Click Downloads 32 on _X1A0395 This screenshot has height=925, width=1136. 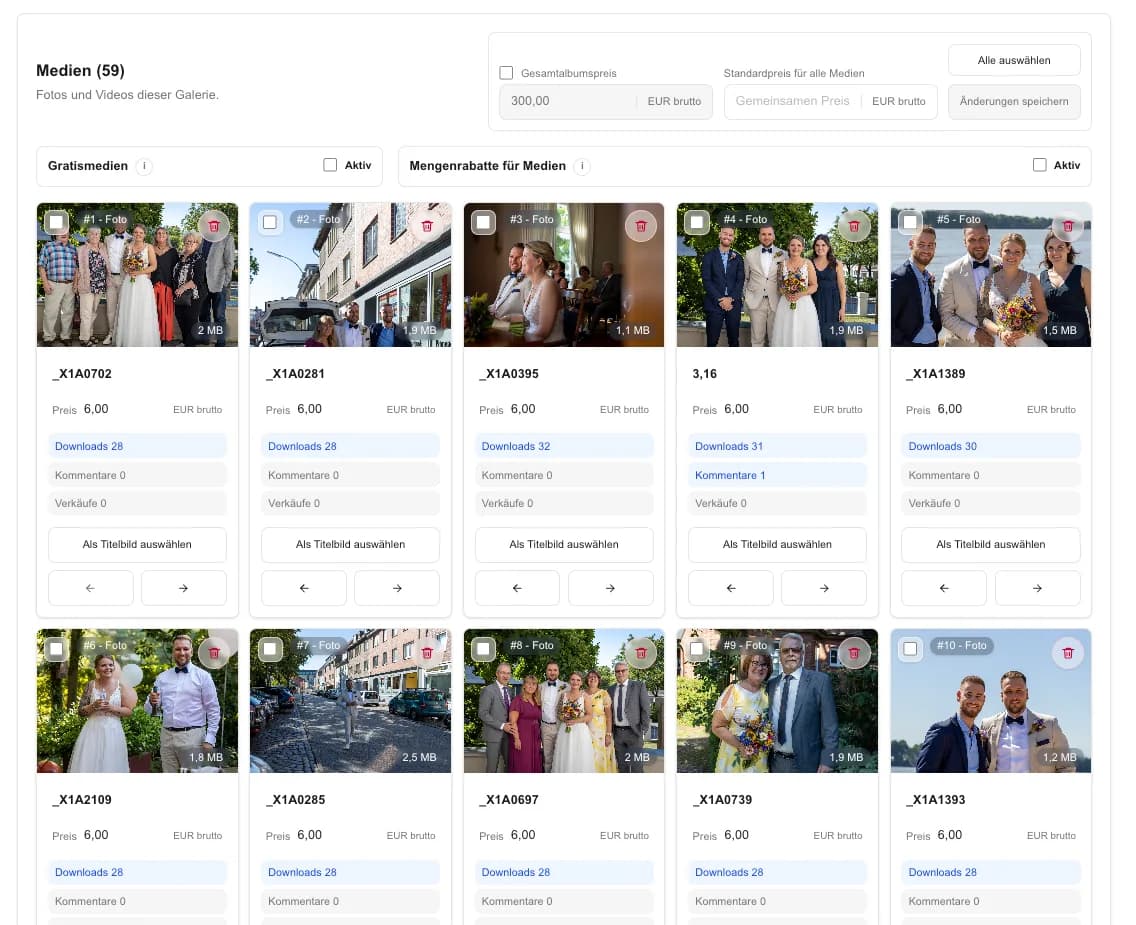[x=564, y=446]
